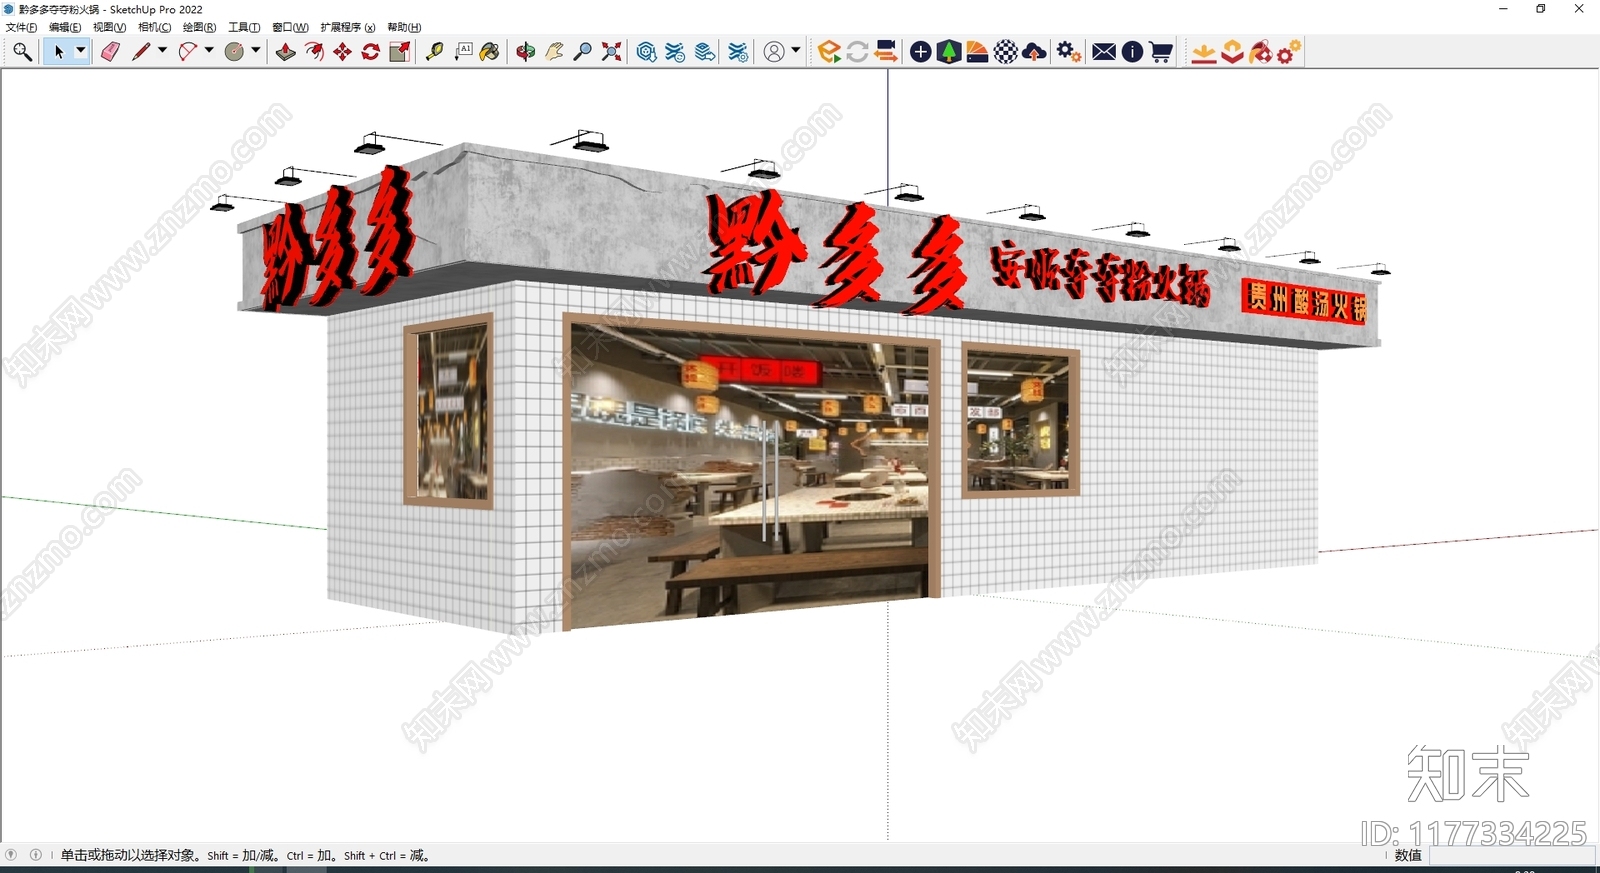
Task: Open the Extension Warehouse icon
Action: (x=675, y=52)
